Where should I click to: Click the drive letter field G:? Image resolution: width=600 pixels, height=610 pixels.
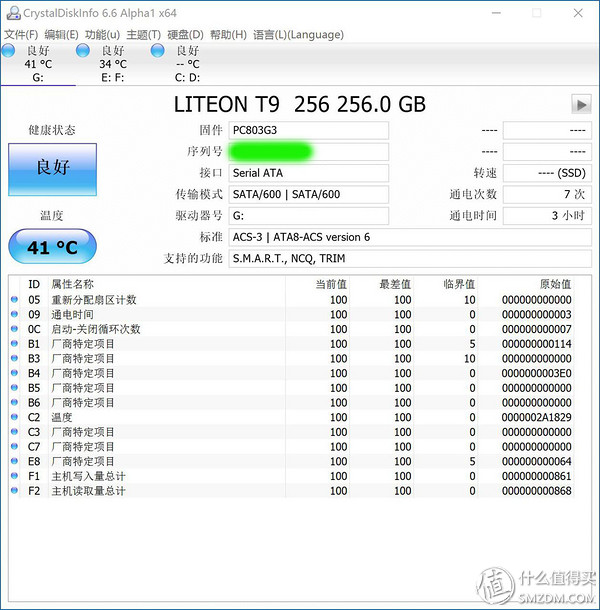click(x=309, y=216)
